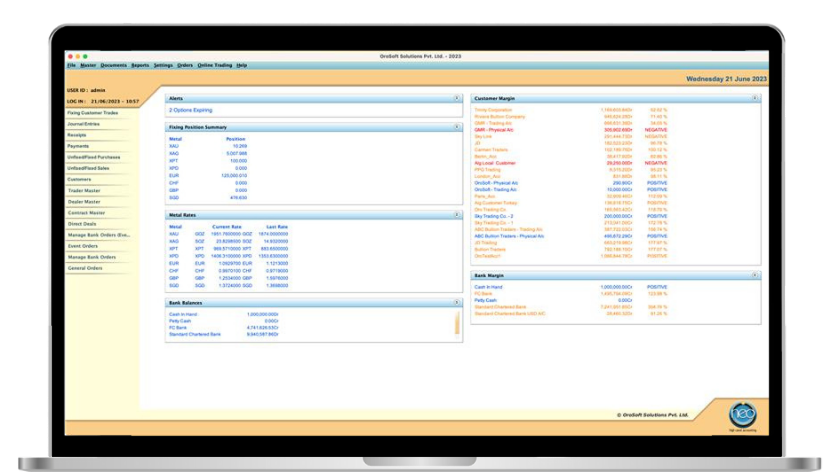Click the Bank Balances panel scrollbar
This screenshot has width=840, height=472.
click(x=457, y=322)
